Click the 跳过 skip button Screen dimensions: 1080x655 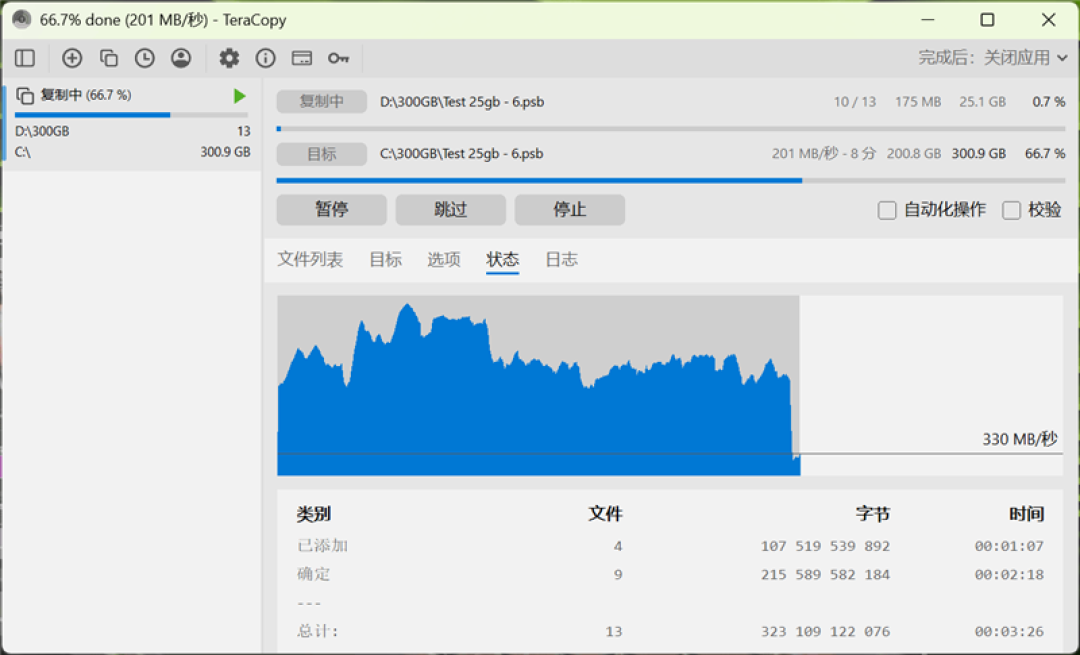click(x=450, y=209)
